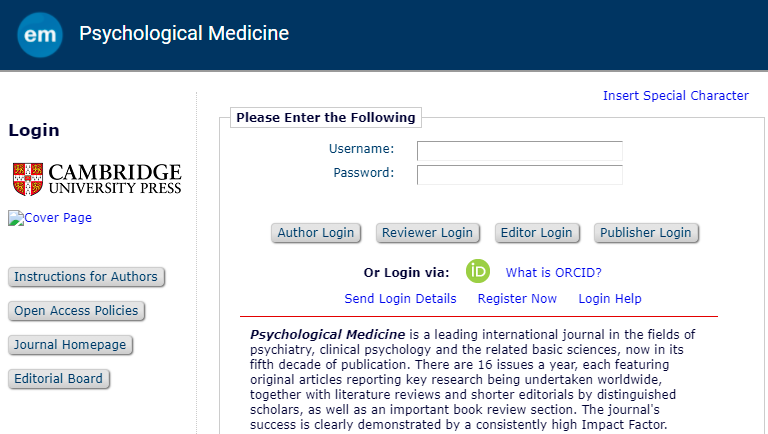
Task: Click the Cambridge University Press logo
Action: tap(97, 179)
